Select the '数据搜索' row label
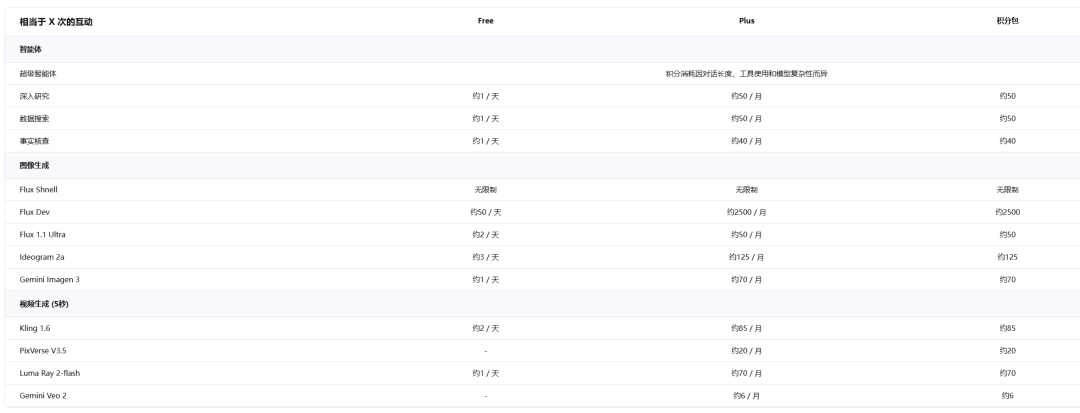 [x=34, y=118]
